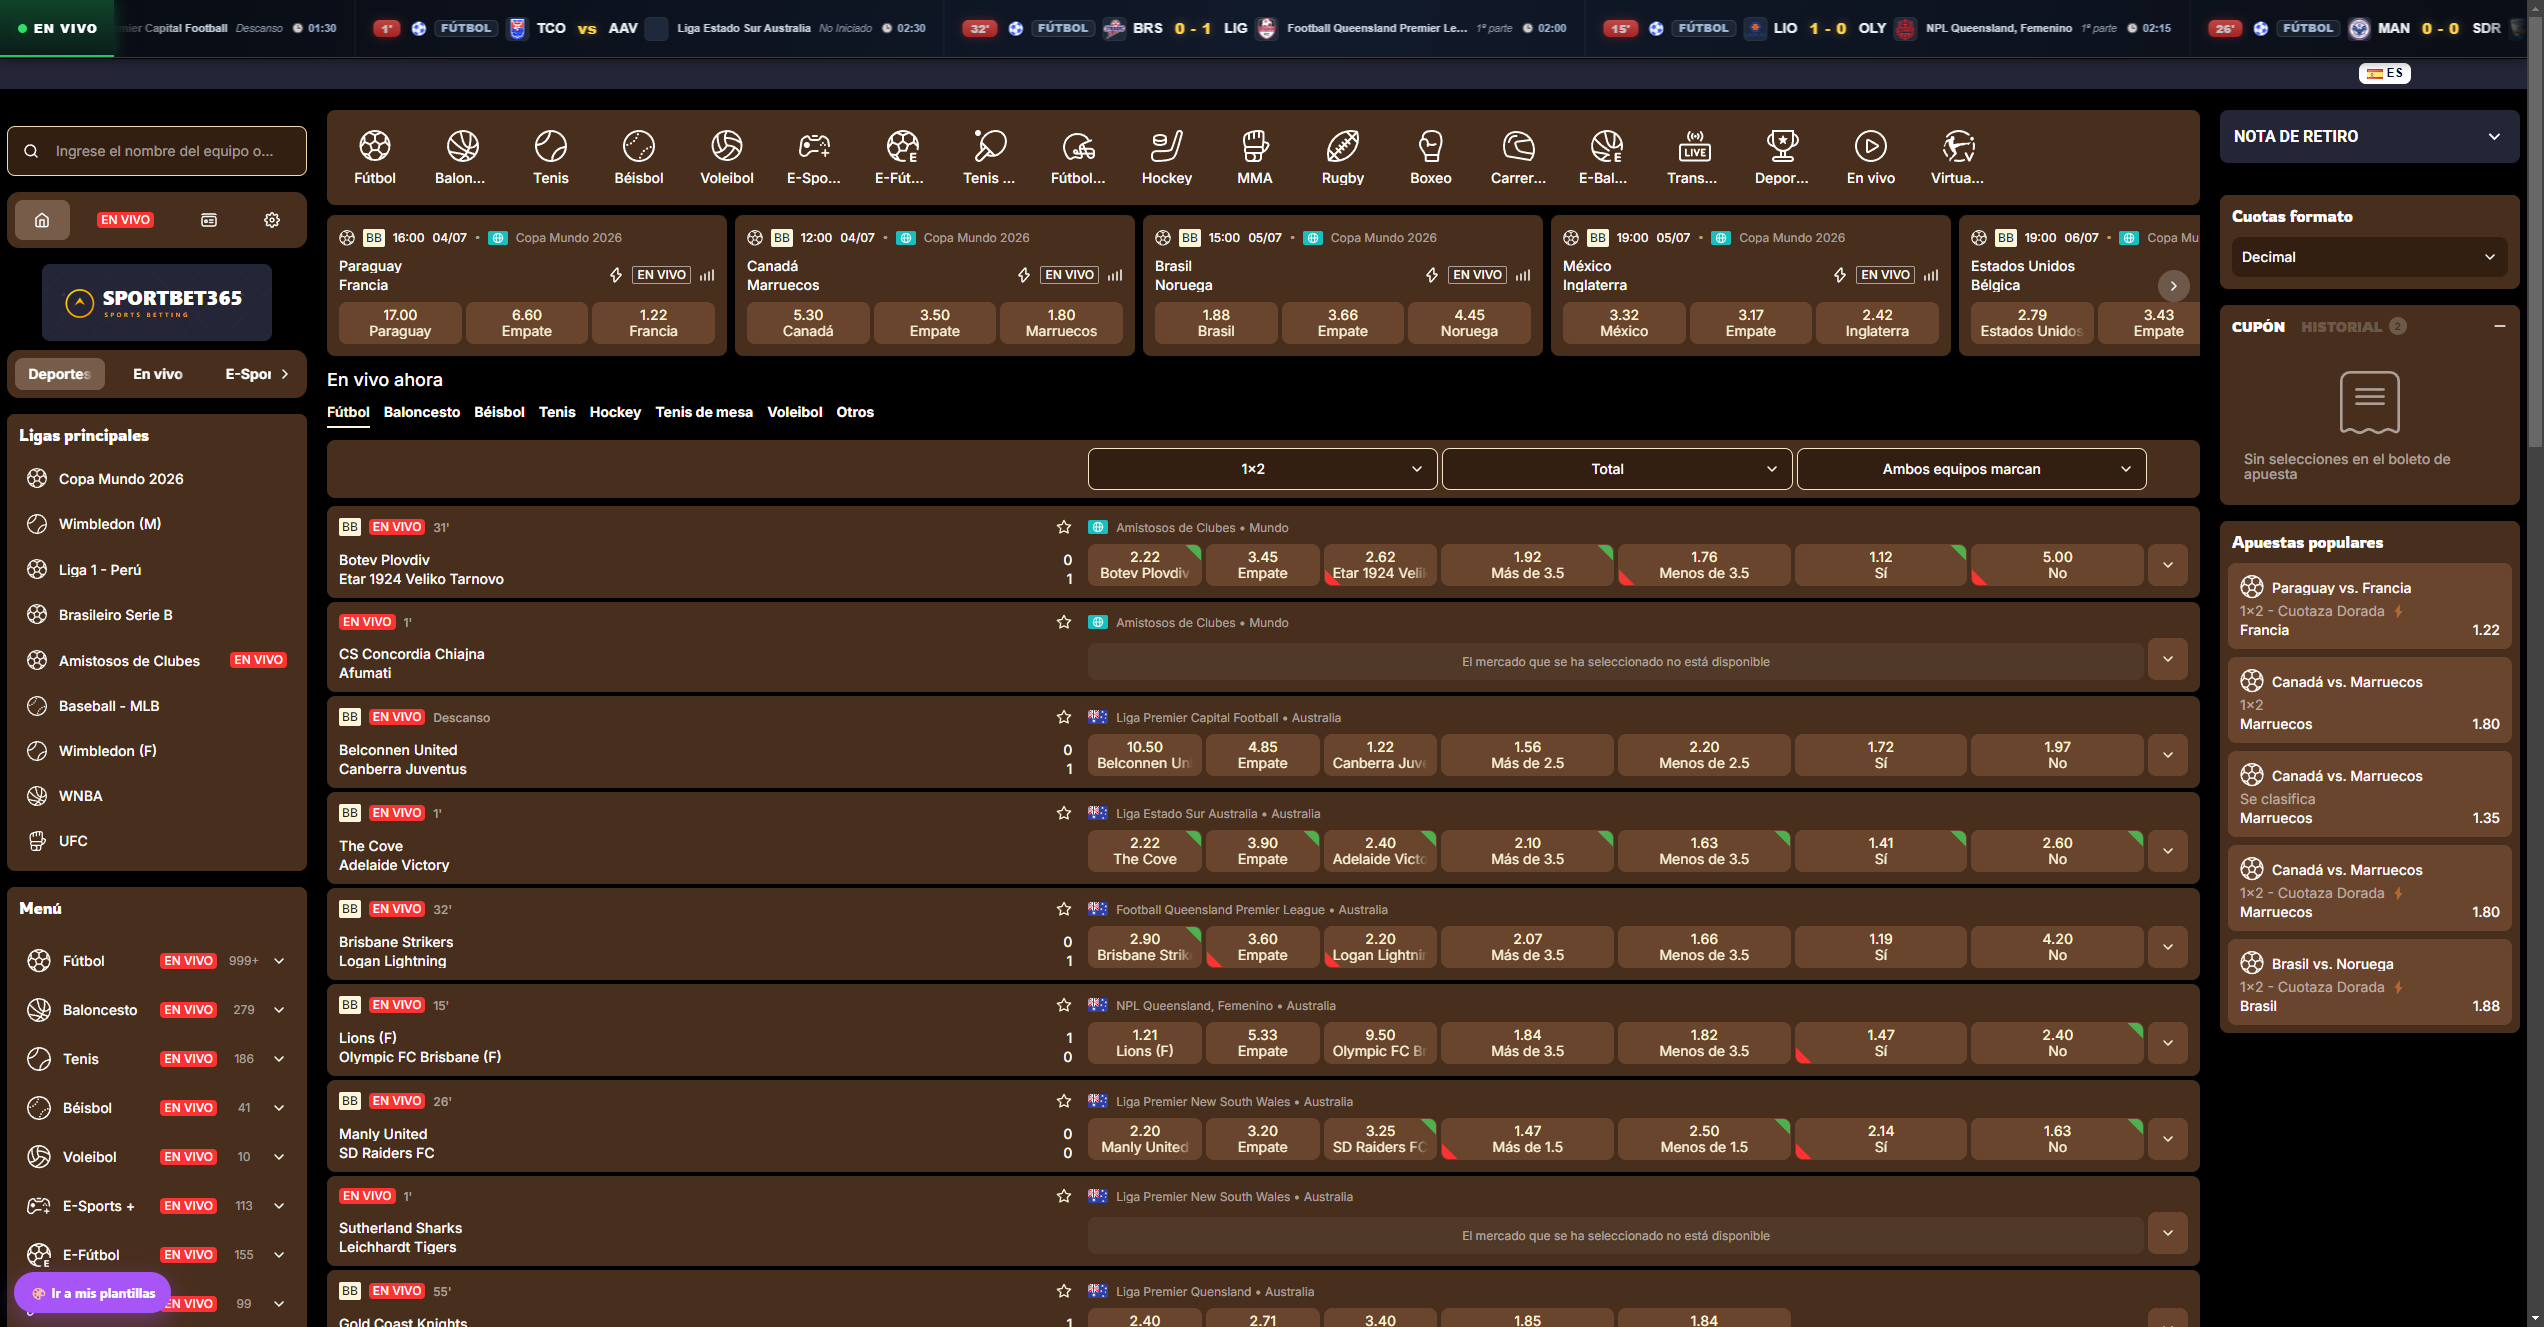2544x1327 pixels.
Task: Open the stats bars icon on México Inglaterra card
Action: coord(1931,275)
